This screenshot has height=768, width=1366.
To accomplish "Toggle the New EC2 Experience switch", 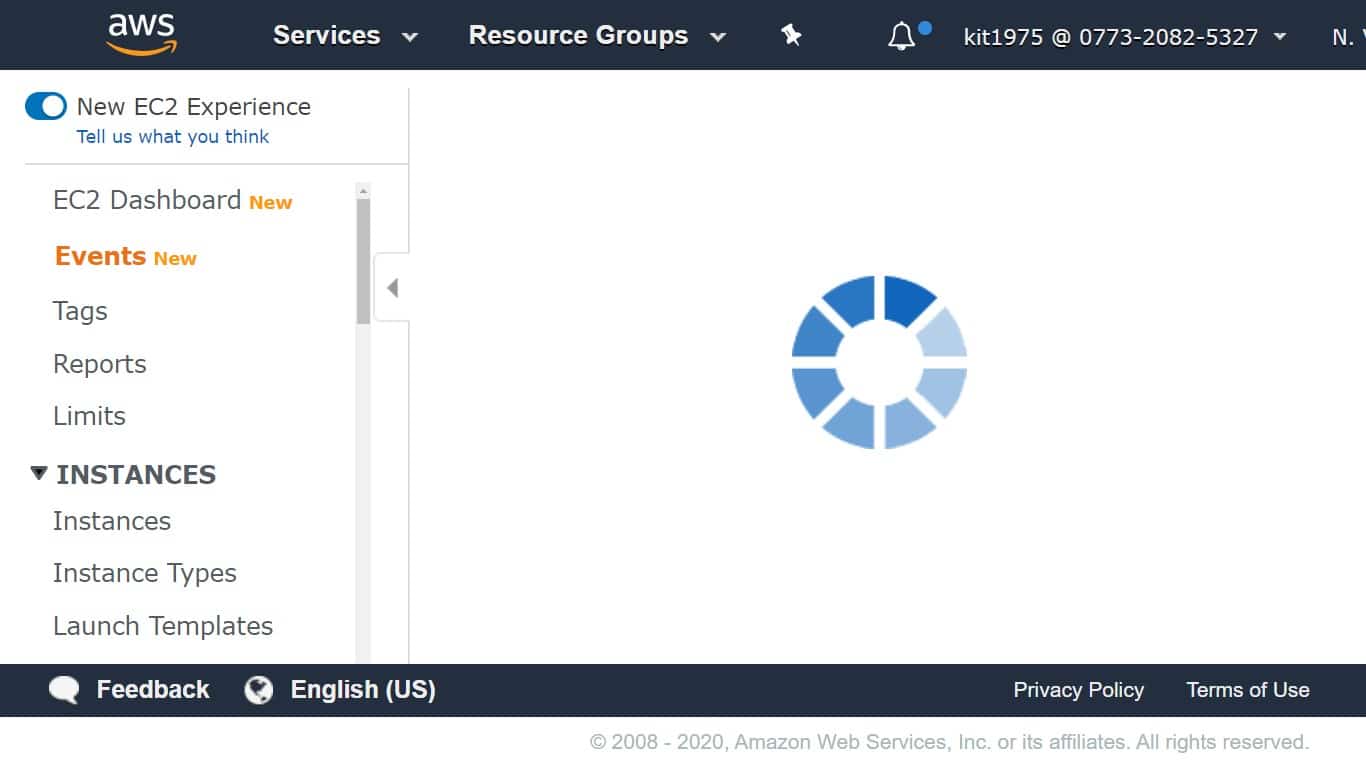I will point(46,106).
